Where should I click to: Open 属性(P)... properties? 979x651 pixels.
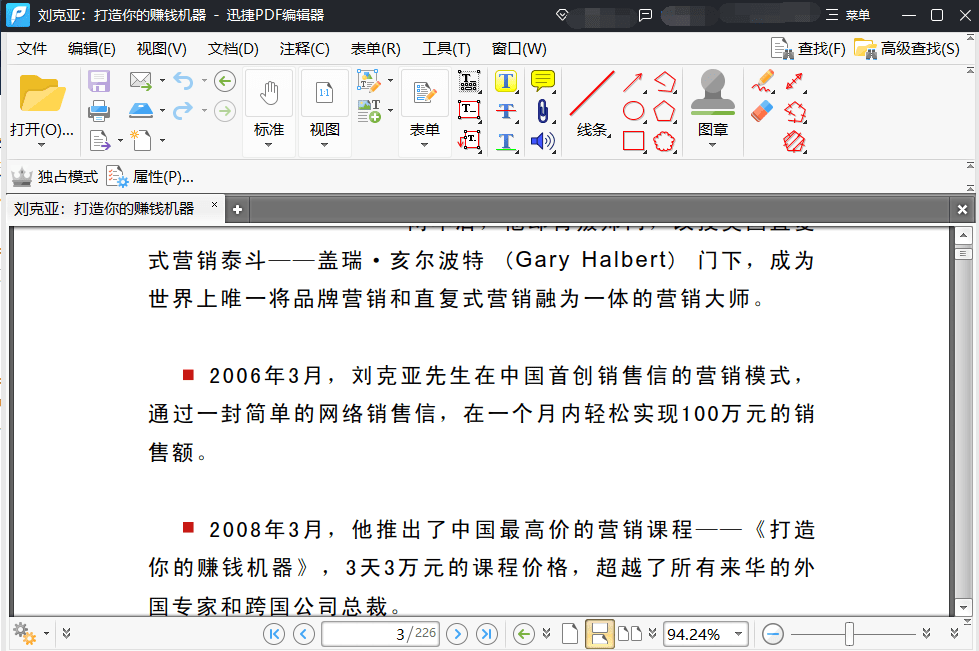point(150,177)
